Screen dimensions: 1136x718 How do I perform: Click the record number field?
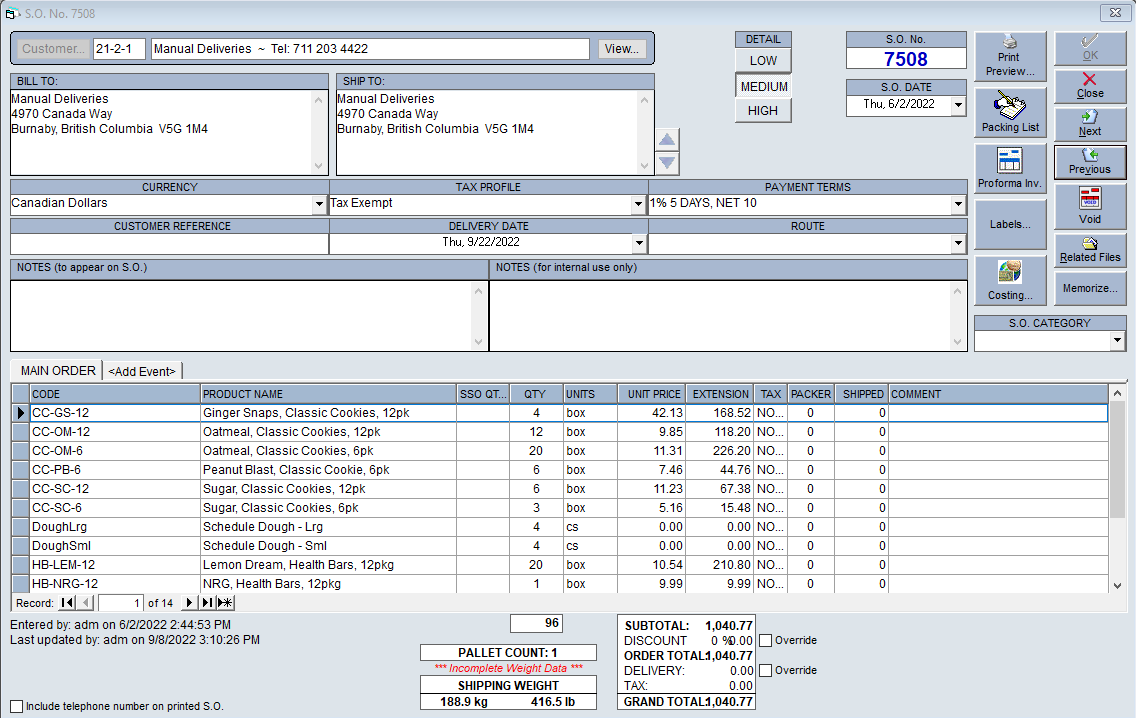click(x=120, y=603)
